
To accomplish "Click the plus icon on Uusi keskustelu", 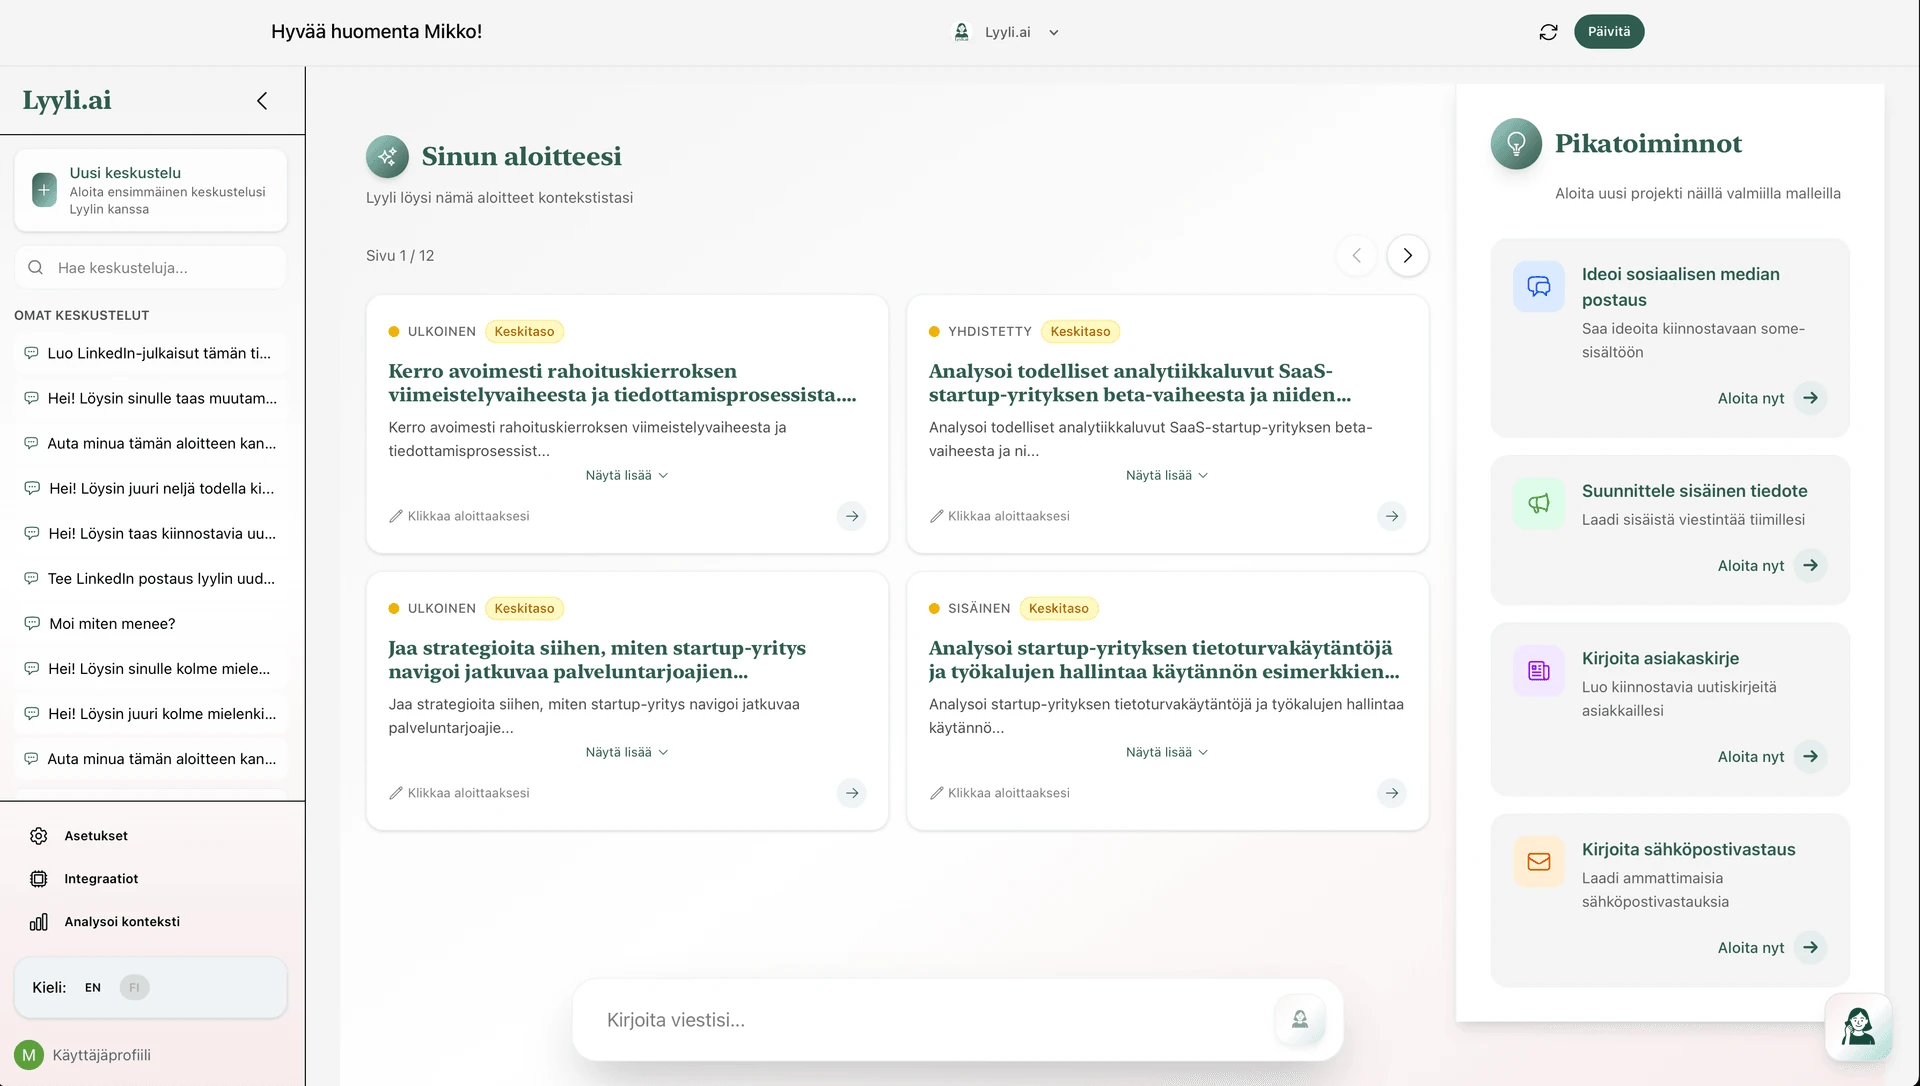I will pos(43,189).
